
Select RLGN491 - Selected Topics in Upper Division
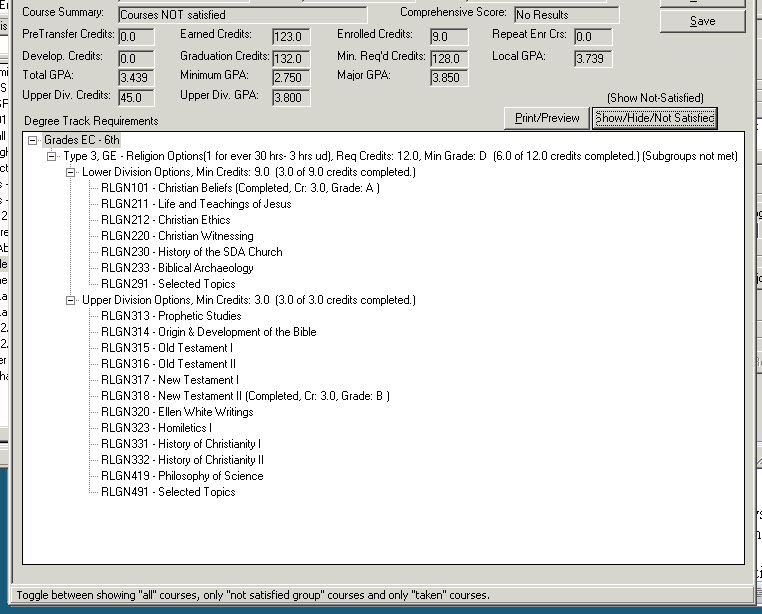tap(168, 492)
